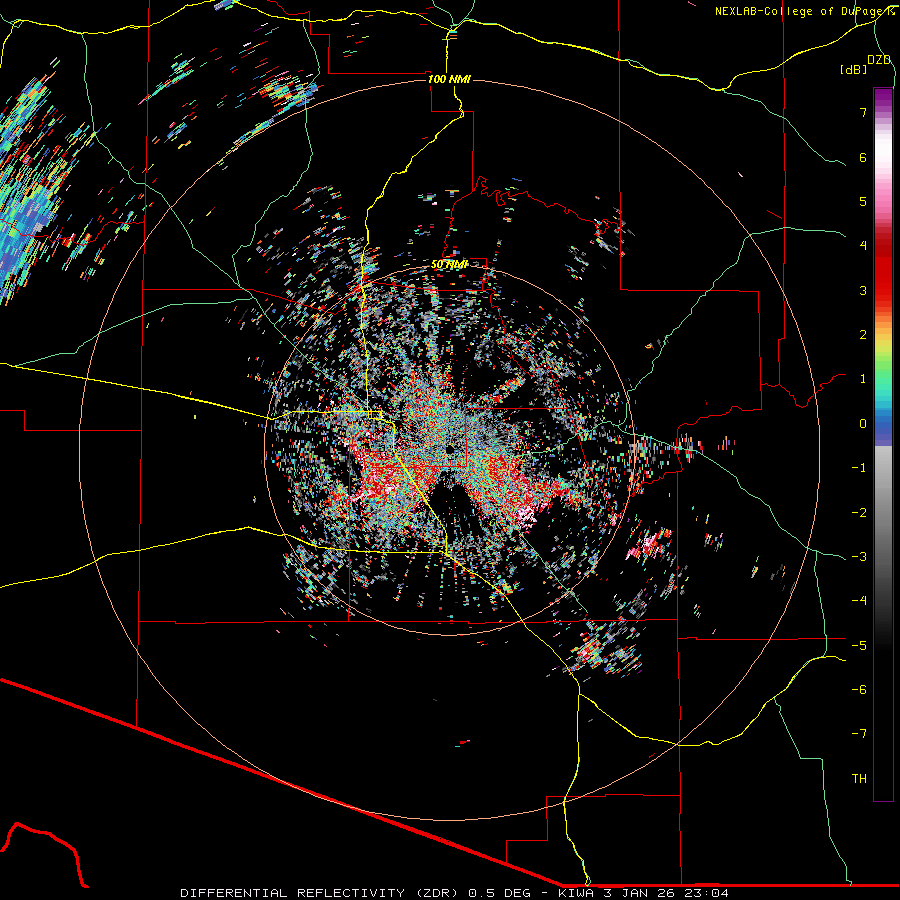Click the 1 value on the color scale
The height and width of the screenshot is (900, 900).
[x=863, y=379]
